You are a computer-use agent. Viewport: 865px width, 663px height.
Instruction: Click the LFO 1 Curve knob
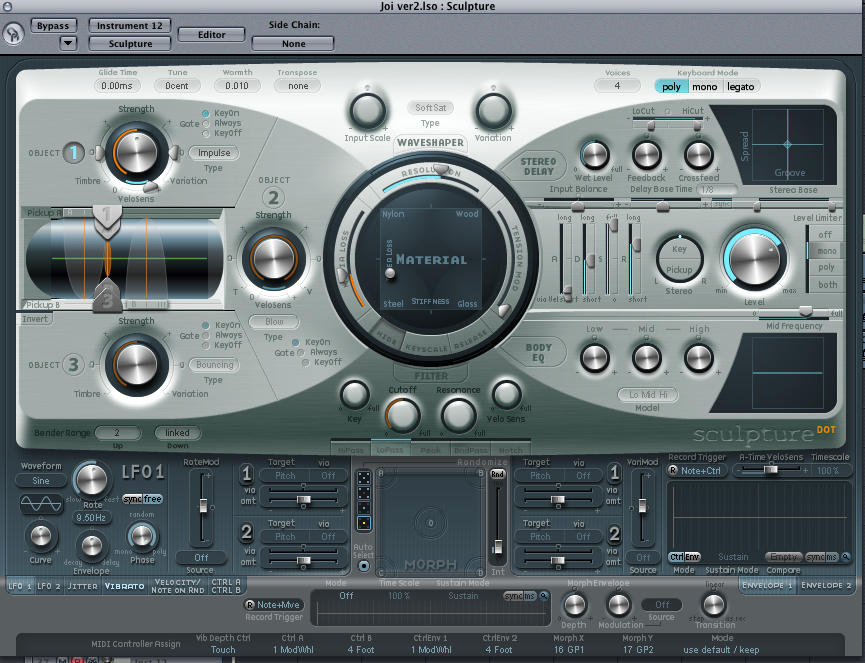pyautogui.click(x=40, y=536)
